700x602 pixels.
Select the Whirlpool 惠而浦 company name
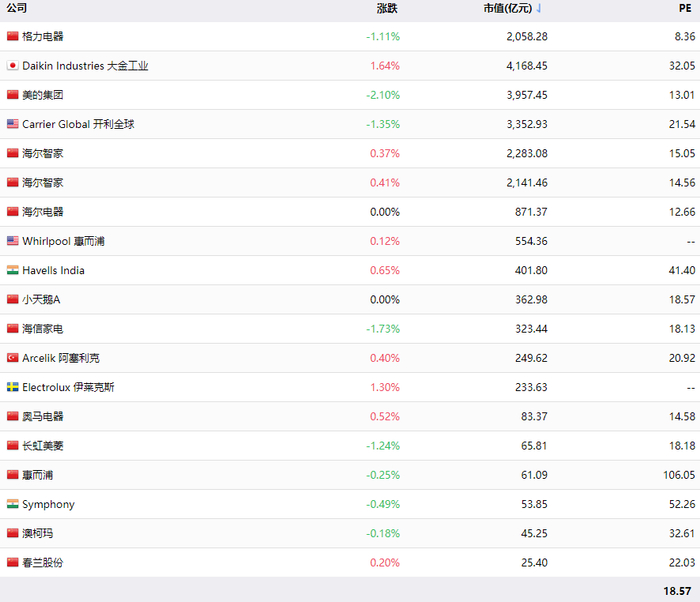pyautogui.click(x=63, y=241)
